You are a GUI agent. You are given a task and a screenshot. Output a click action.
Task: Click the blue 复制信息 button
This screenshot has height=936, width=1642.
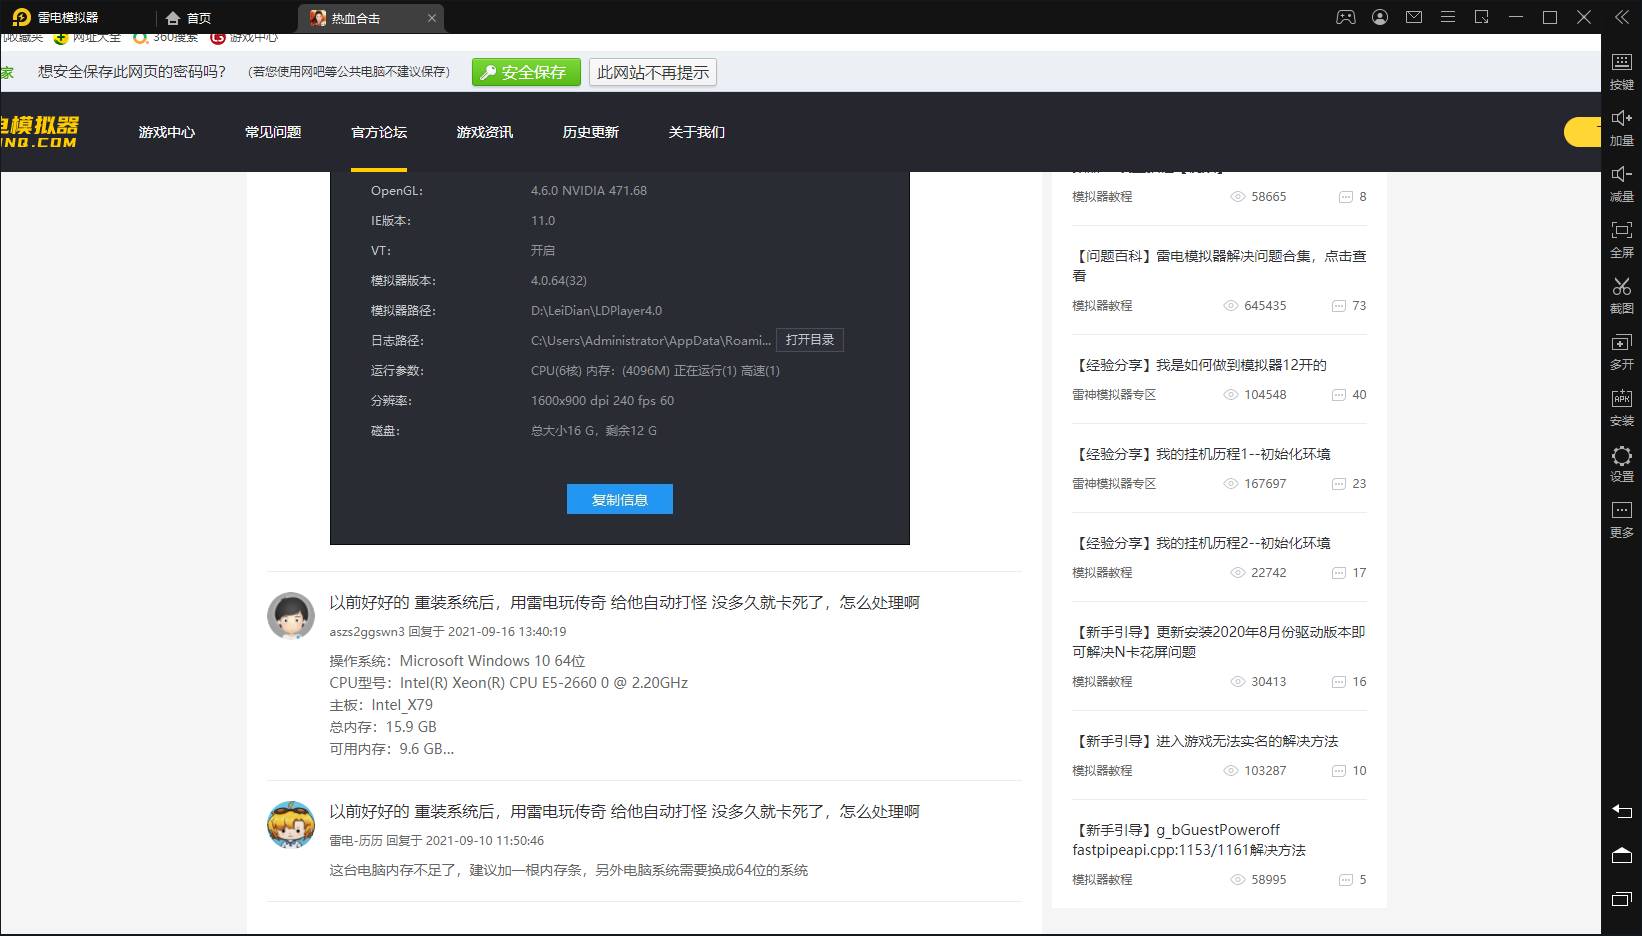(x=620, y=499)
